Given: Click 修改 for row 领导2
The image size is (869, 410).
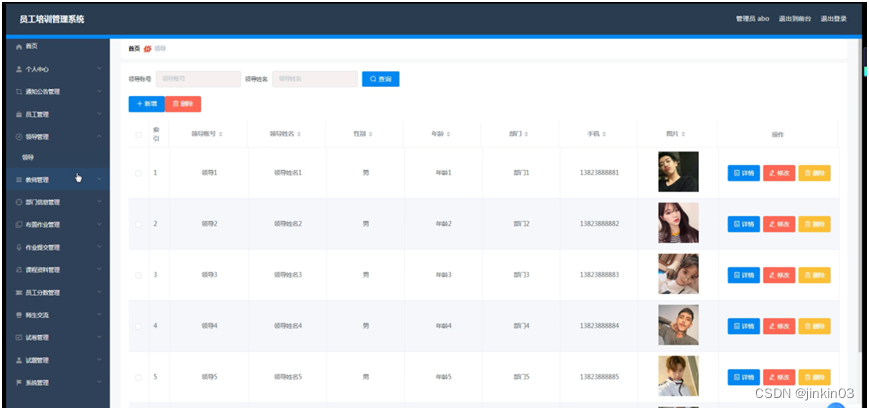Looking at the screenshot, I should (779, 224).
